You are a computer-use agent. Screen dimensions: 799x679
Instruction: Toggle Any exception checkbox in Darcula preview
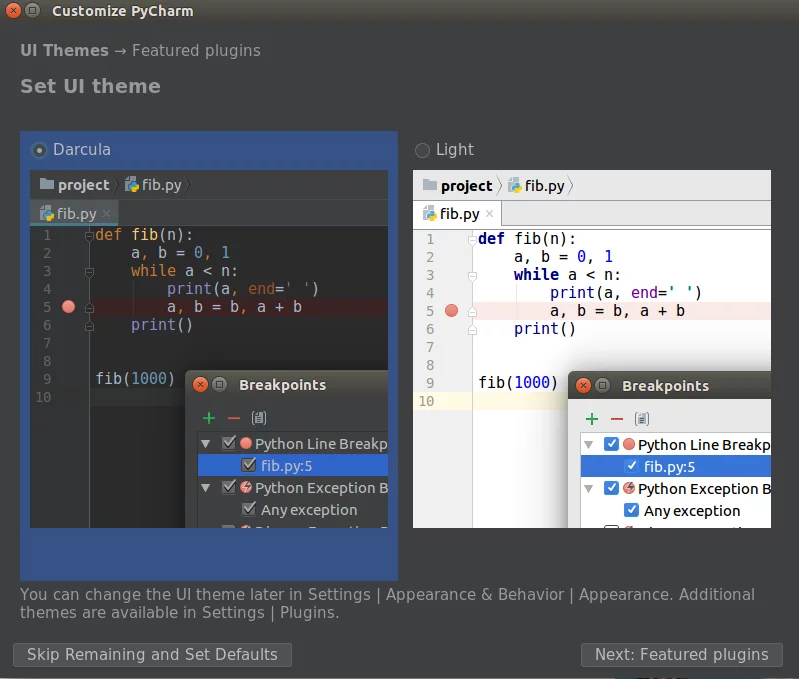click(x=249, y=508)
